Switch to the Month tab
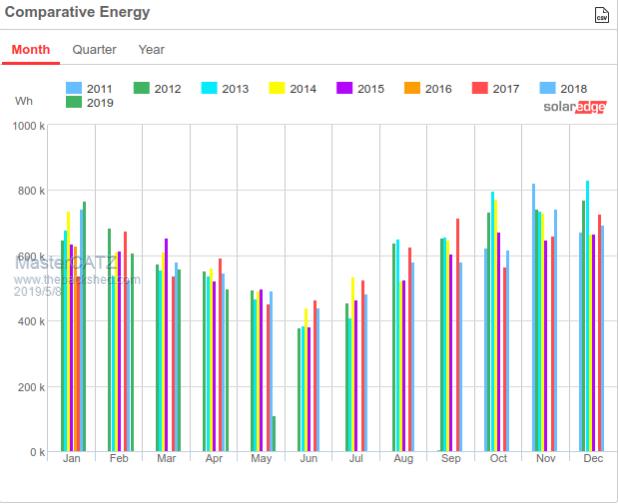The image size is (618, 504). [31, 50]
